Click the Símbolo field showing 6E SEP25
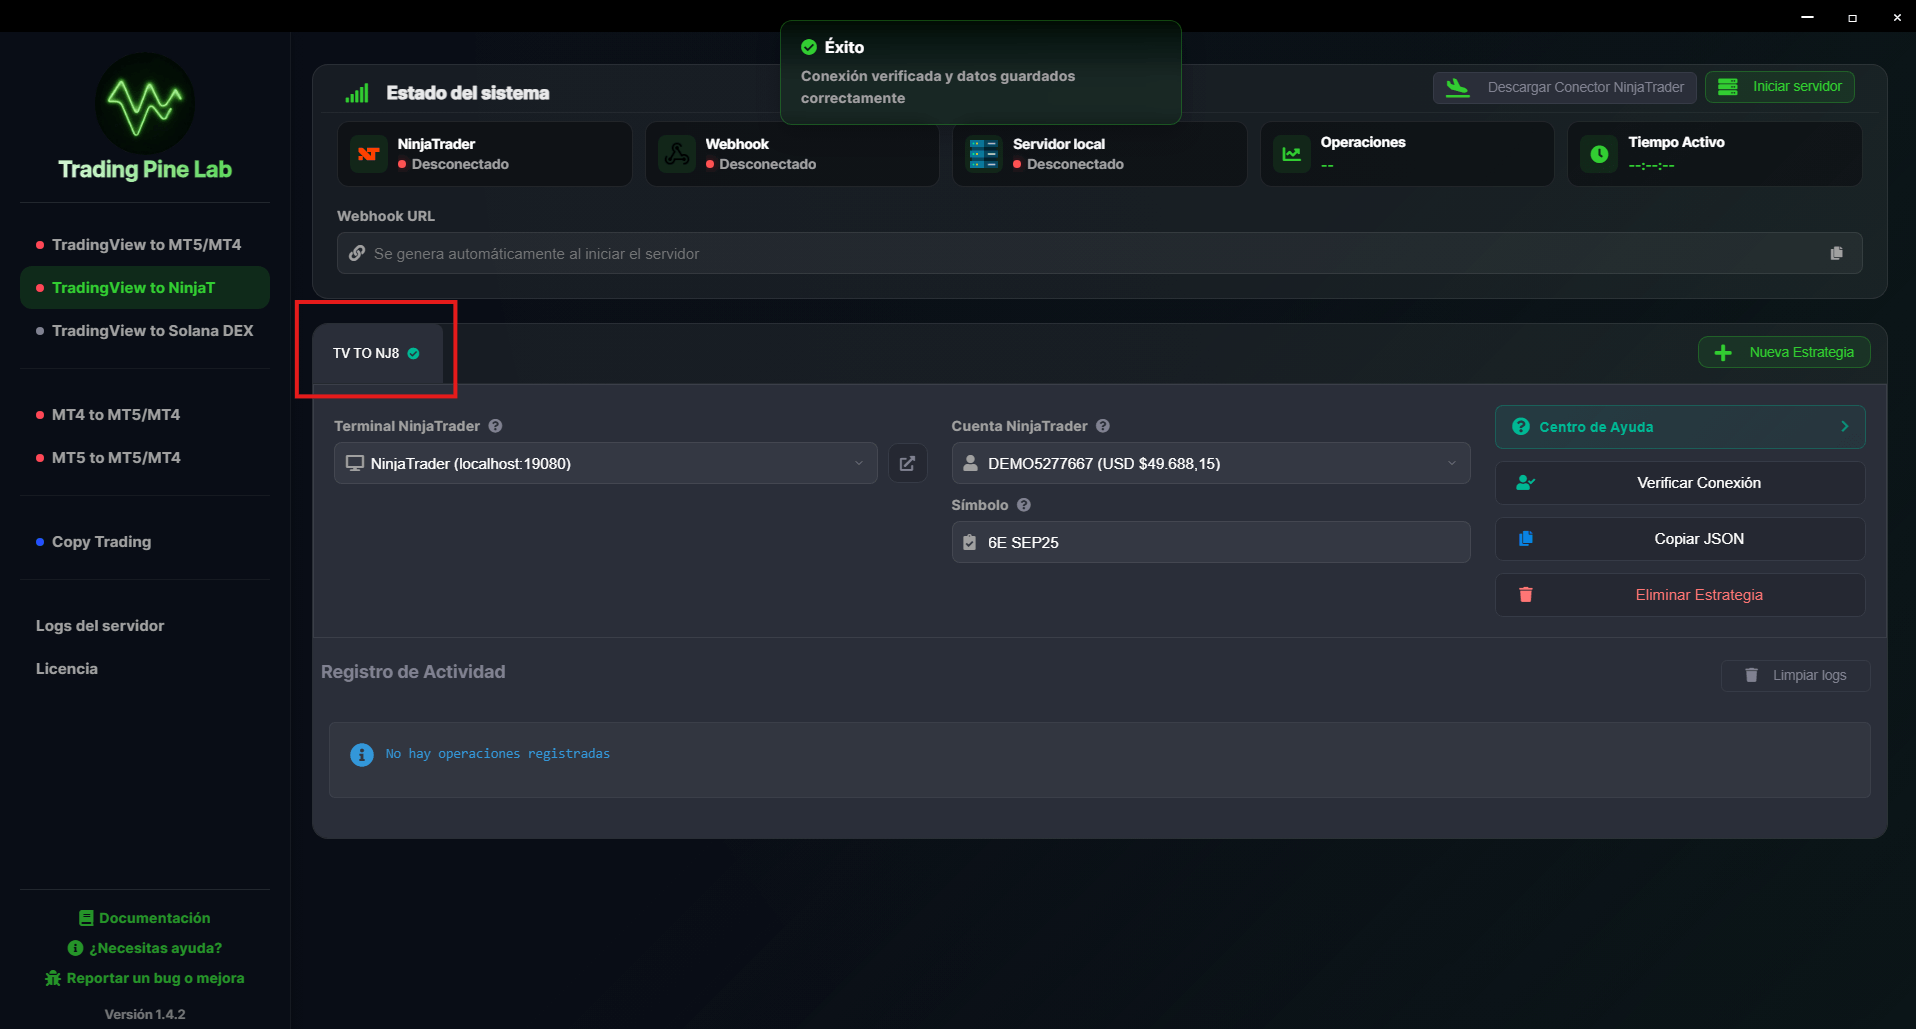Viewport: 1916px width, 1029px height. pyautogui.click(x=1210, y=542)
